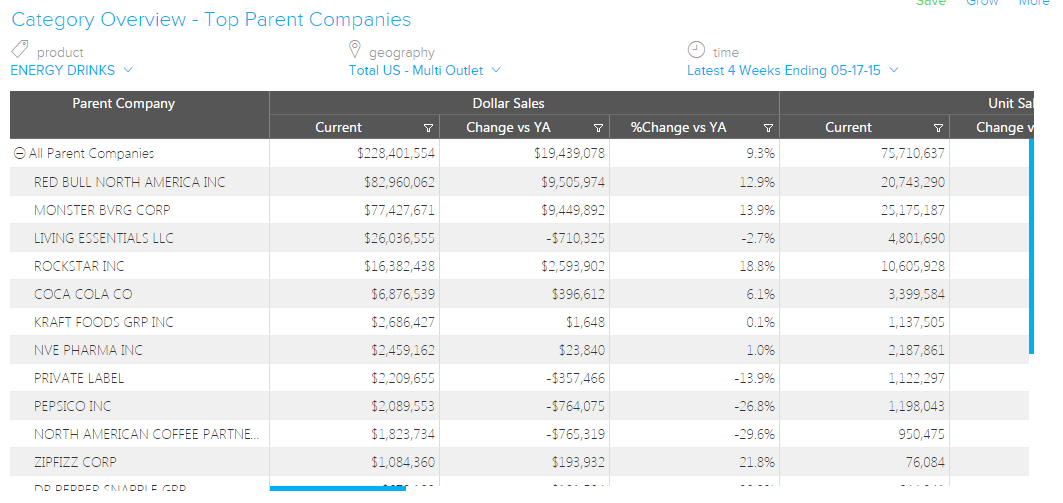This screenshot has width=1063, height=503.
Task: Collapse All Parent Companies row
Action: 20,154
